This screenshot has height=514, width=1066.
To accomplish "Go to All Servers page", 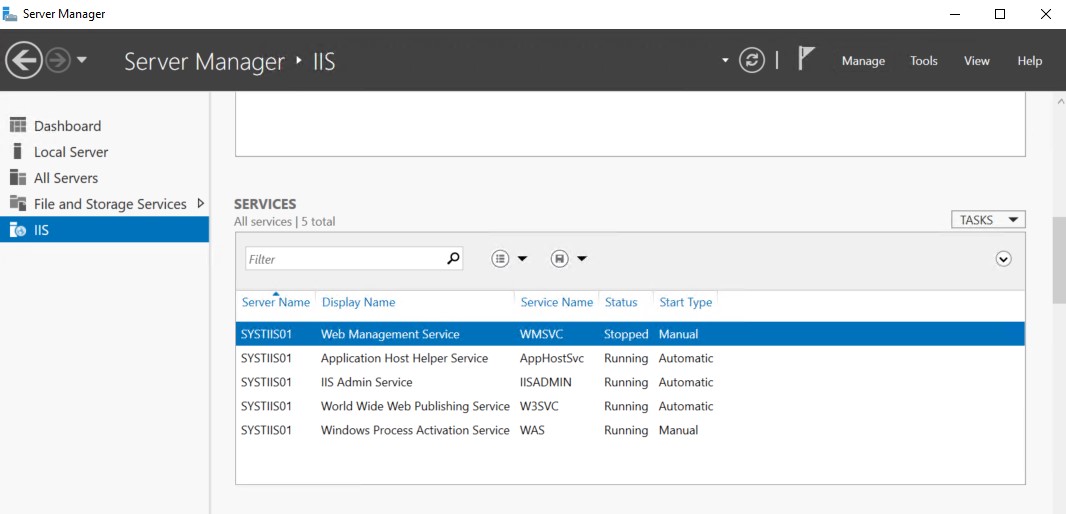I will [x=66, y=178].
